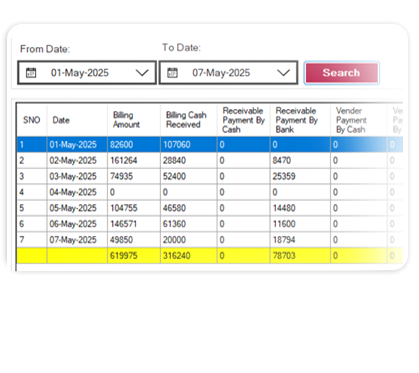Click the bank payment cell 8470
The height and width of the screenshot is (373, 419).
point(300,160)
